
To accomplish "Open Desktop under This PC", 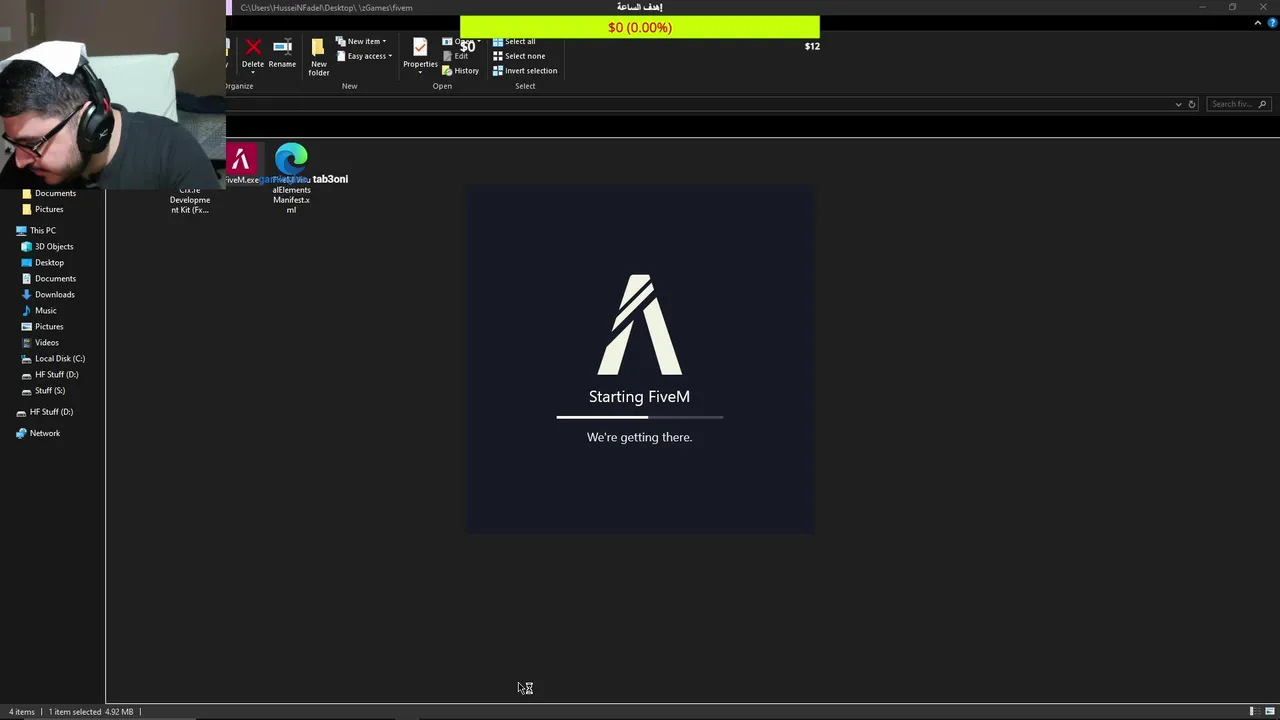I will 43,262.
